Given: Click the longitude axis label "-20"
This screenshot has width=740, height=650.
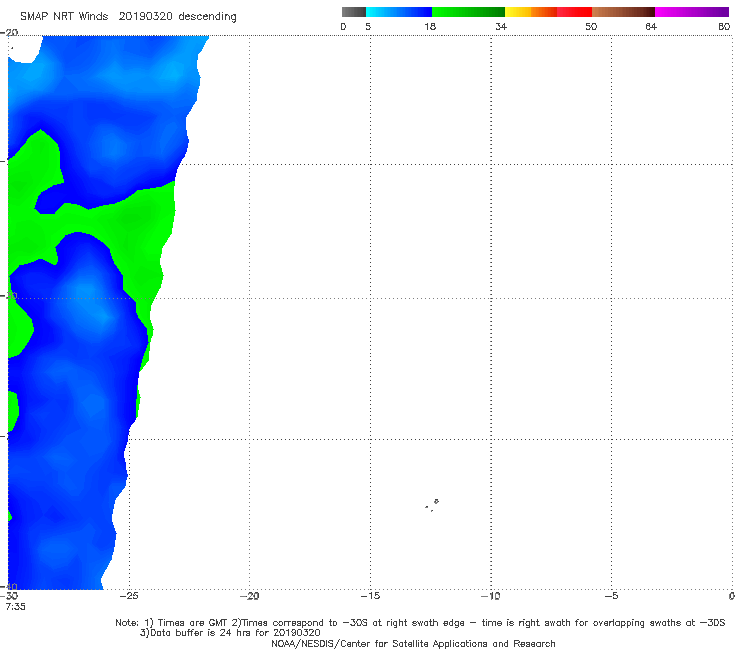Looking at the screenshot, I should click(249, 596).
